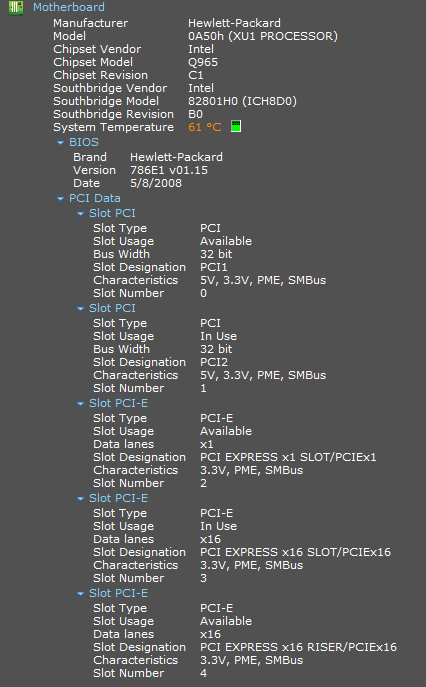Click the Motherboard circuit board icon
The image size is (426, 687).
pos(16,7)
